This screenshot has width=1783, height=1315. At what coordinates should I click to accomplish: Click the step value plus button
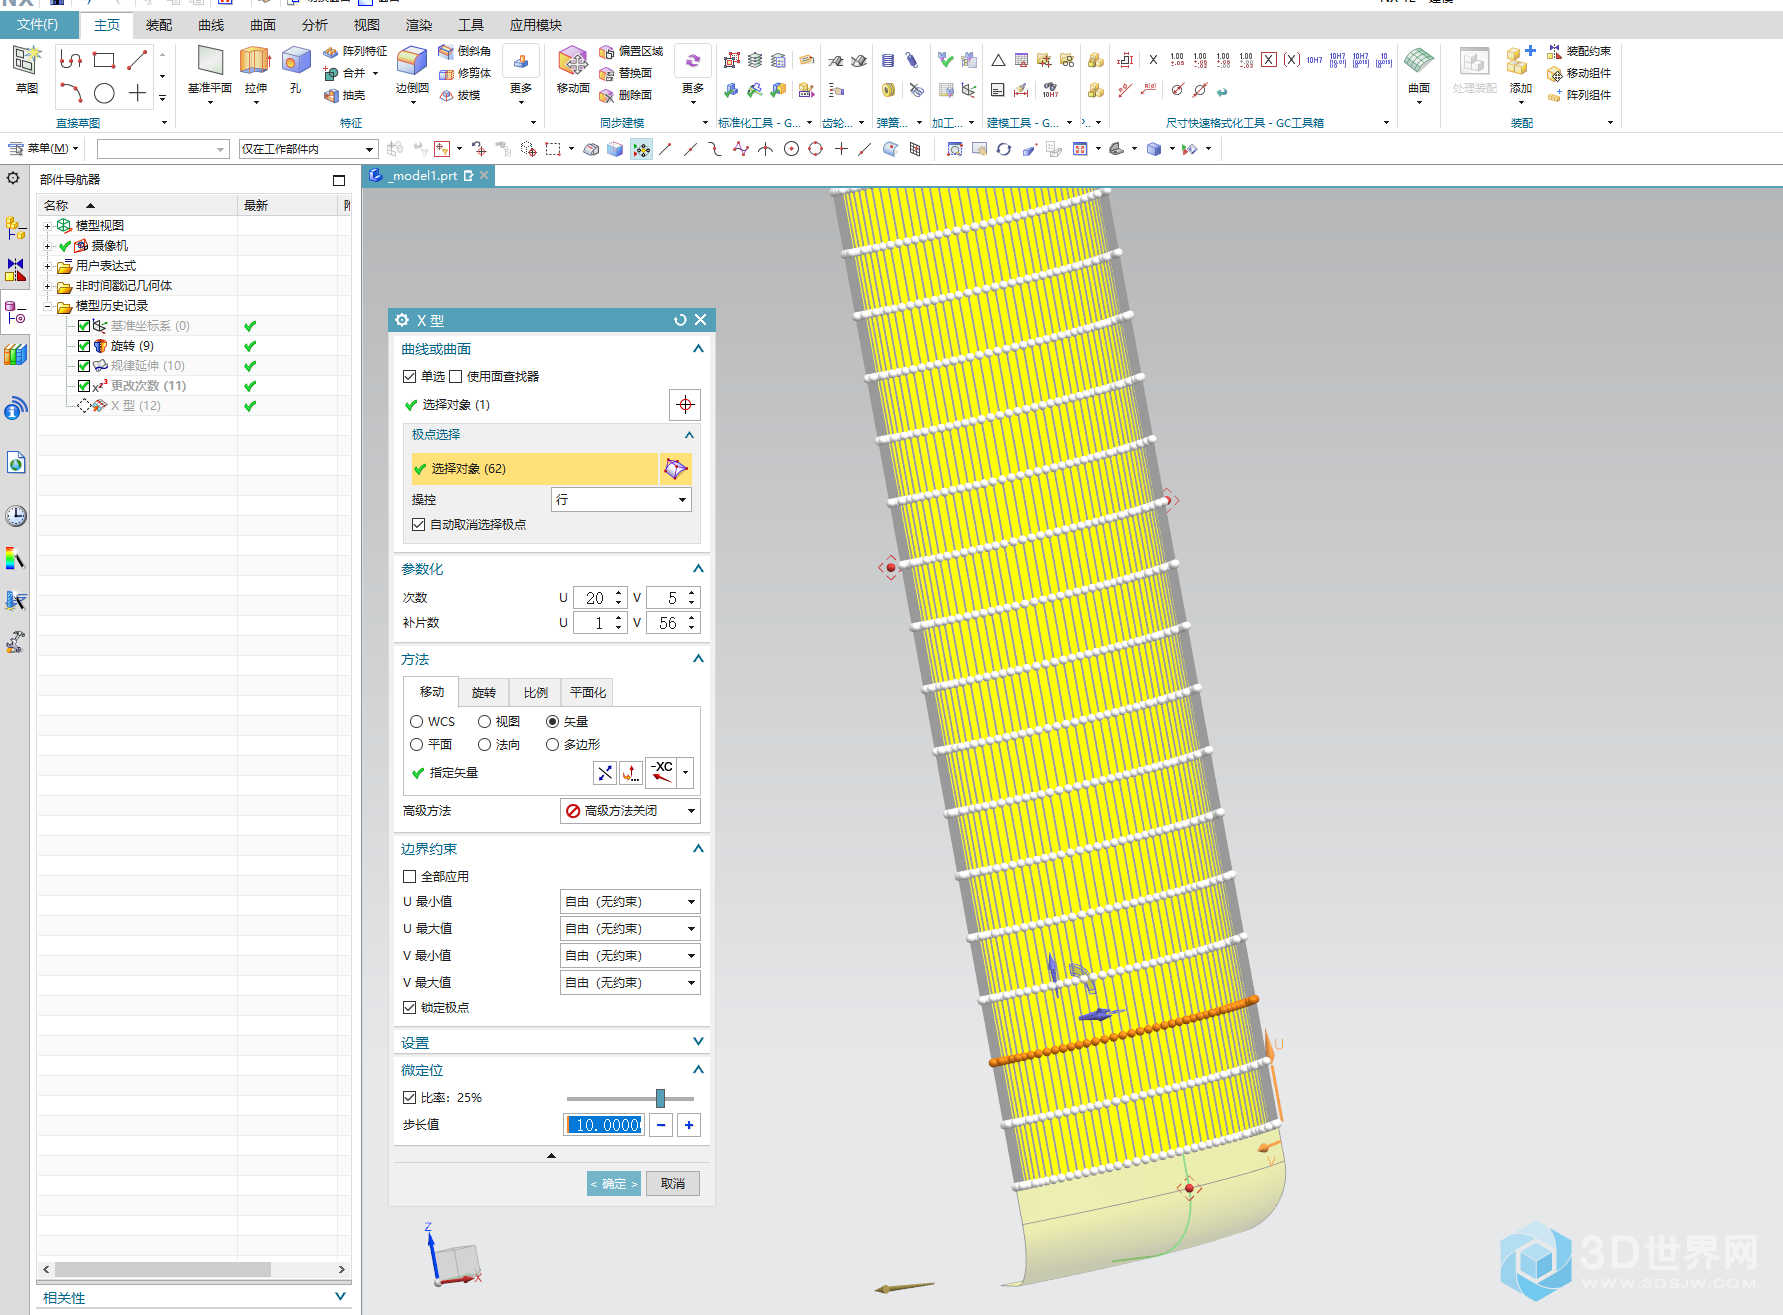tap(689, 1125)
